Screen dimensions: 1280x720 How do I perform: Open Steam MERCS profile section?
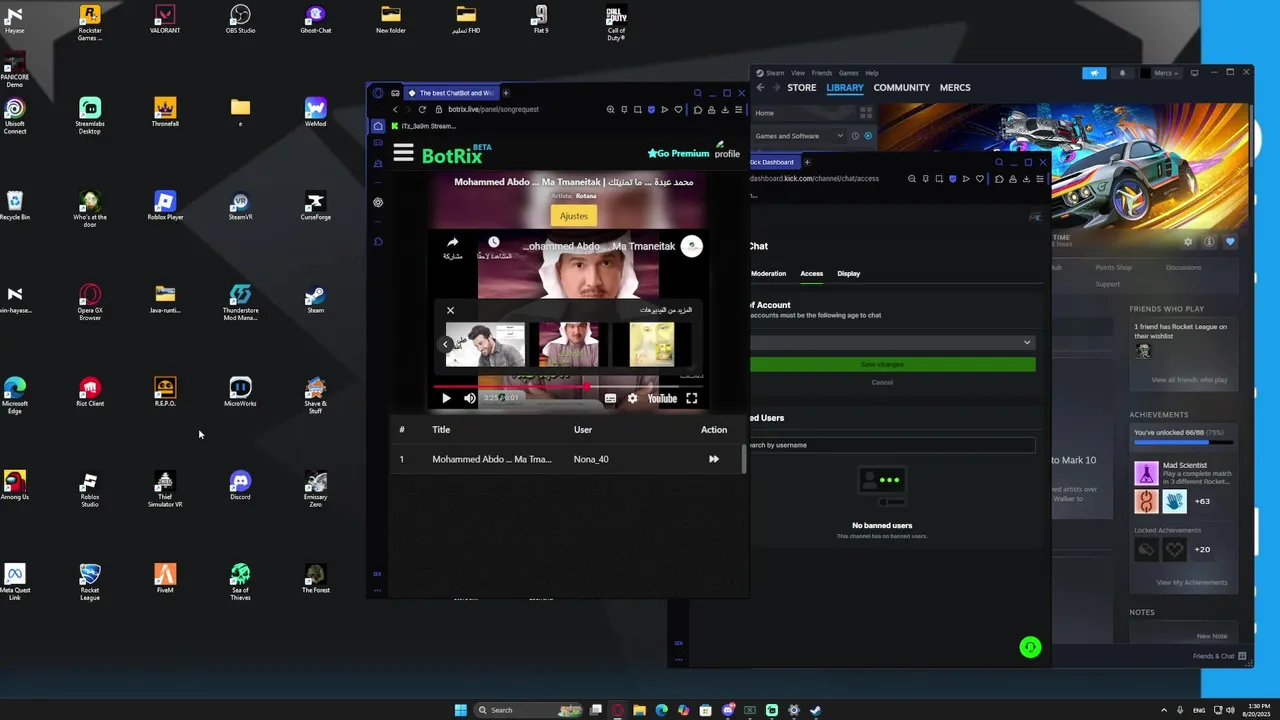tap(955, 88)
